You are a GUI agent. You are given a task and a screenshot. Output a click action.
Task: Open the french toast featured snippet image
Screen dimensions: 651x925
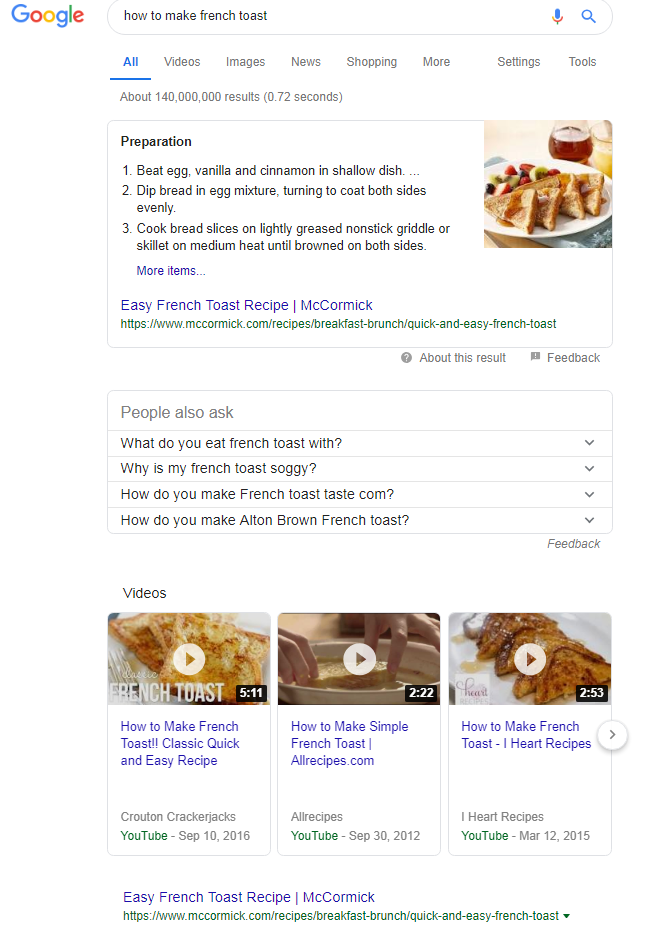(548, 185)
